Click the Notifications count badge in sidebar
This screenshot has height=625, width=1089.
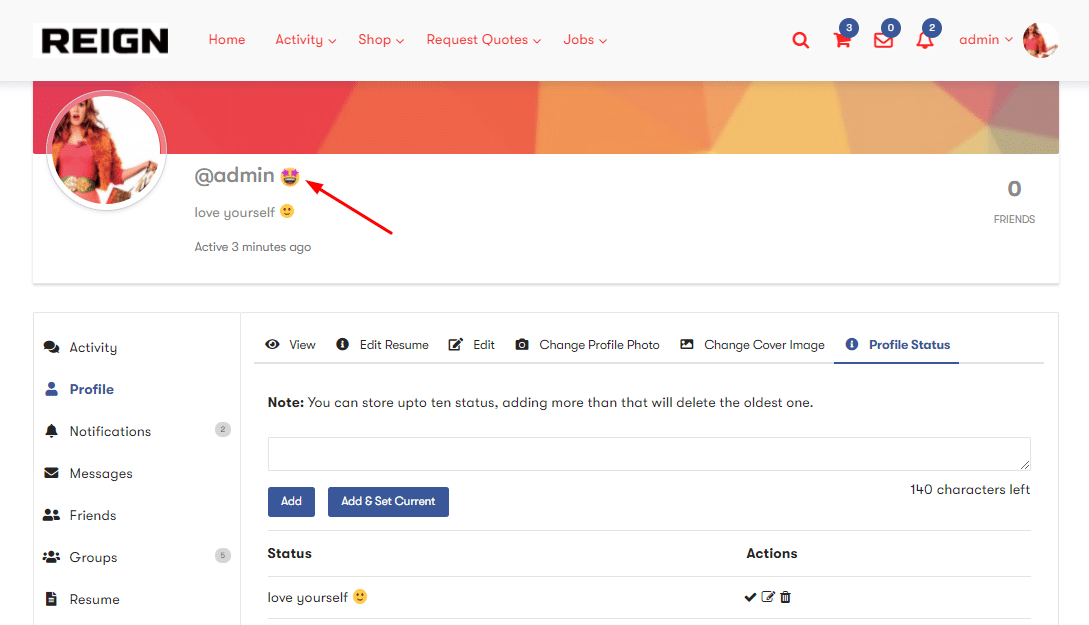tap(222, 430)
